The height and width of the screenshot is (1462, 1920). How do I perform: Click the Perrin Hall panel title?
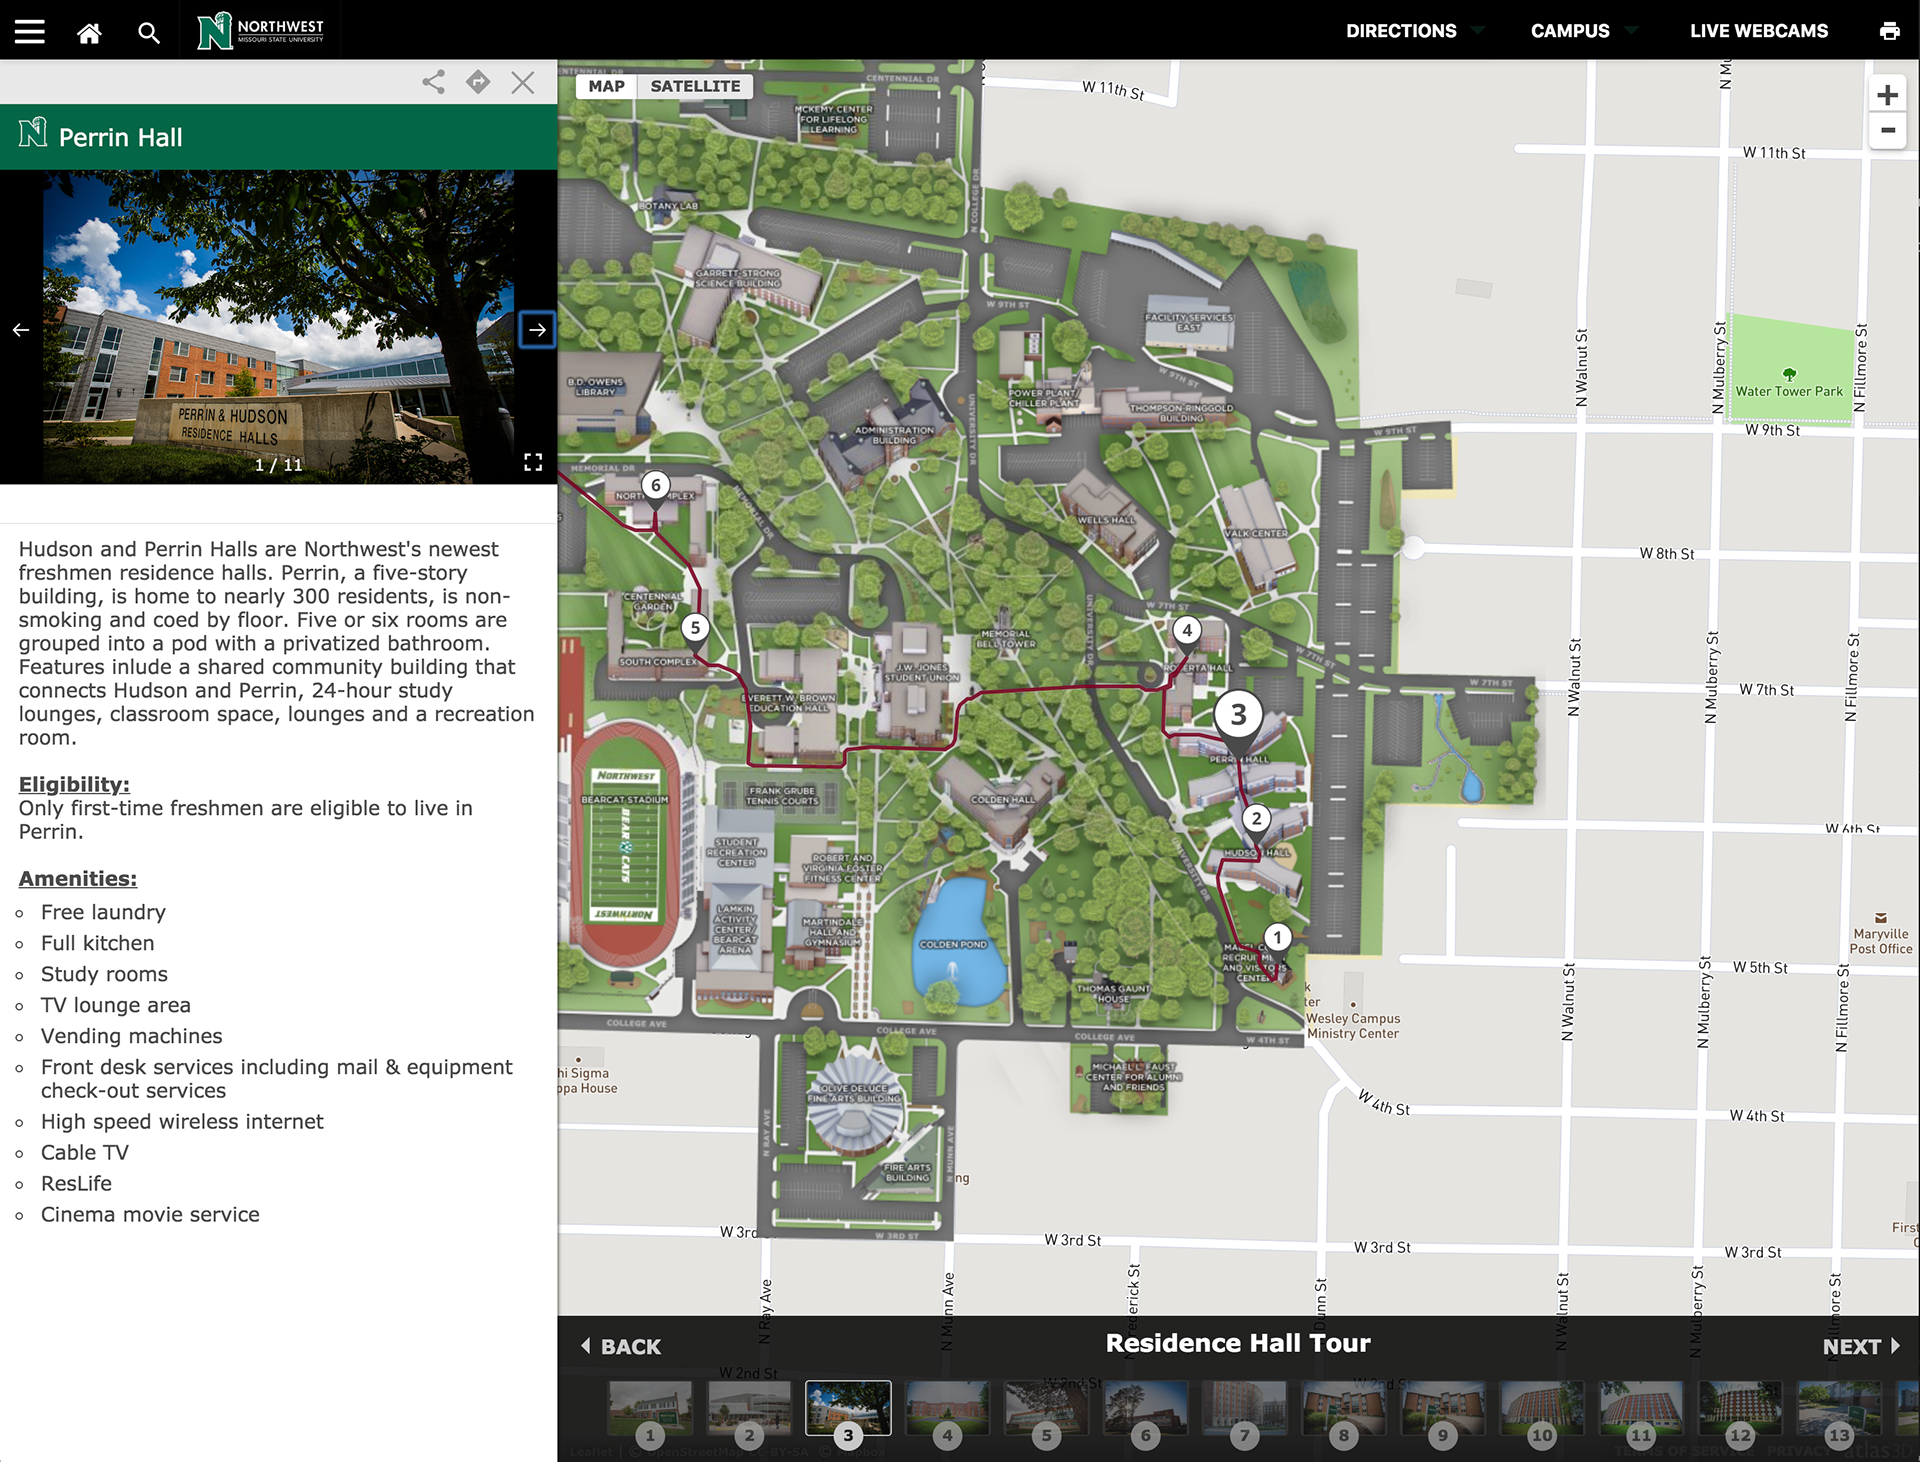point(120,137)
